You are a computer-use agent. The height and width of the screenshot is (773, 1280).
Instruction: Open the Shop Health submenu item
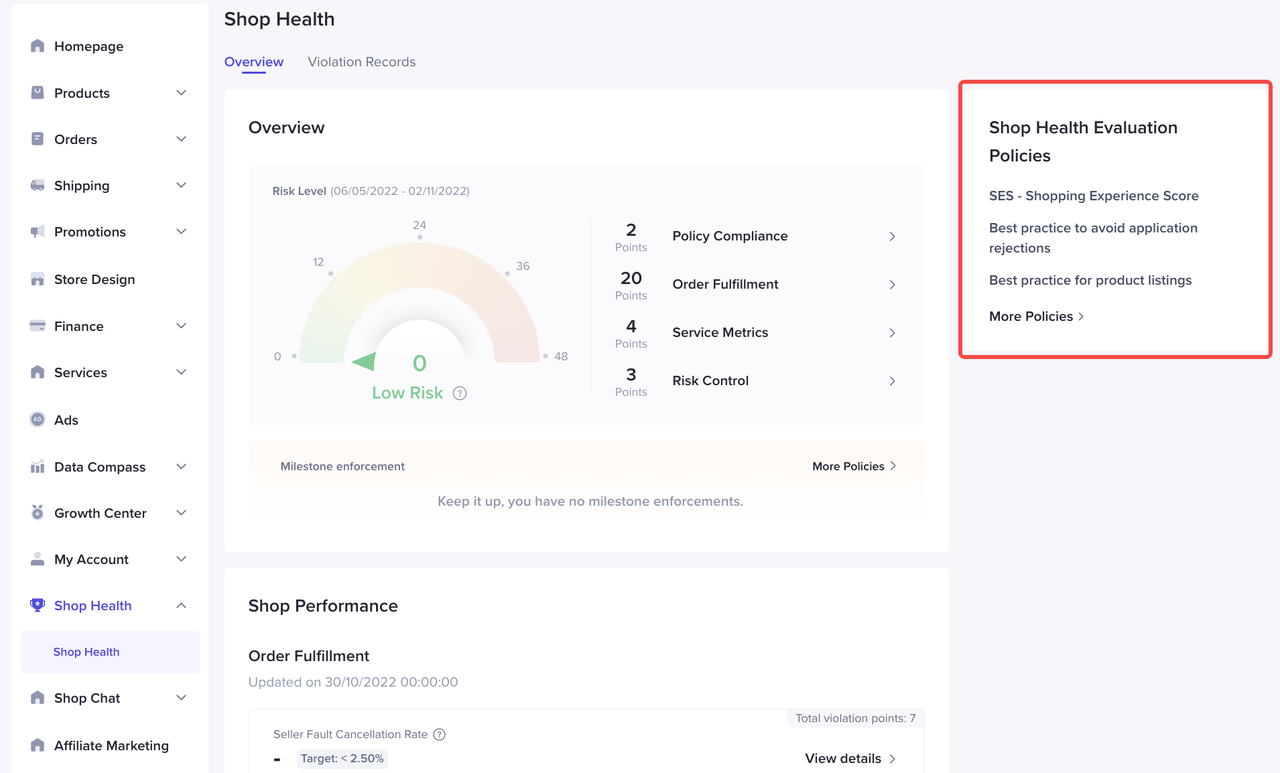pyautogui.click(x=86, y=652)
